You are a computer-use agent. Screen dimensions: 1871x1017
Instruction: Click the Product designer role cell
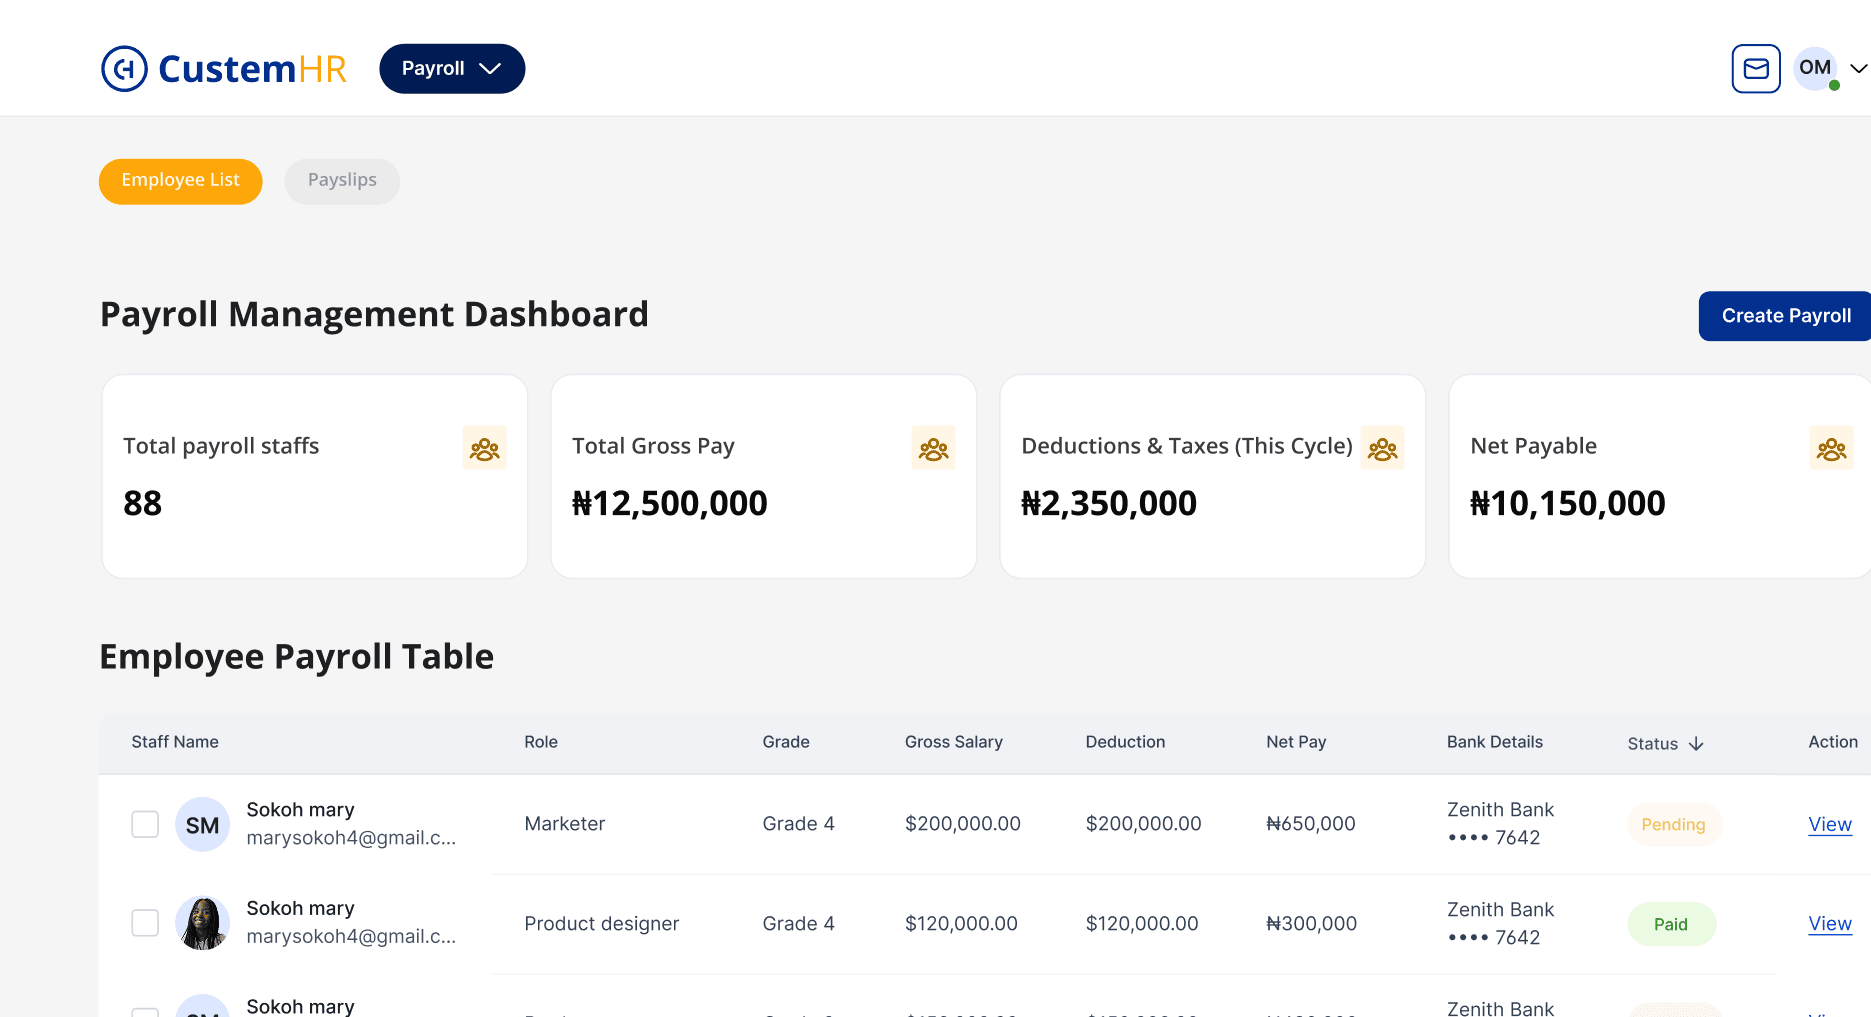tap(602, 924)
